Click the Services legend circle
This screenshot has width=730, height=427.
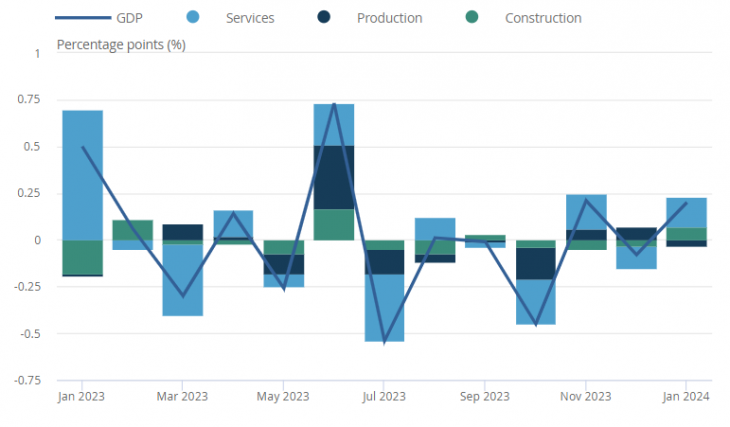coord(193,17)
